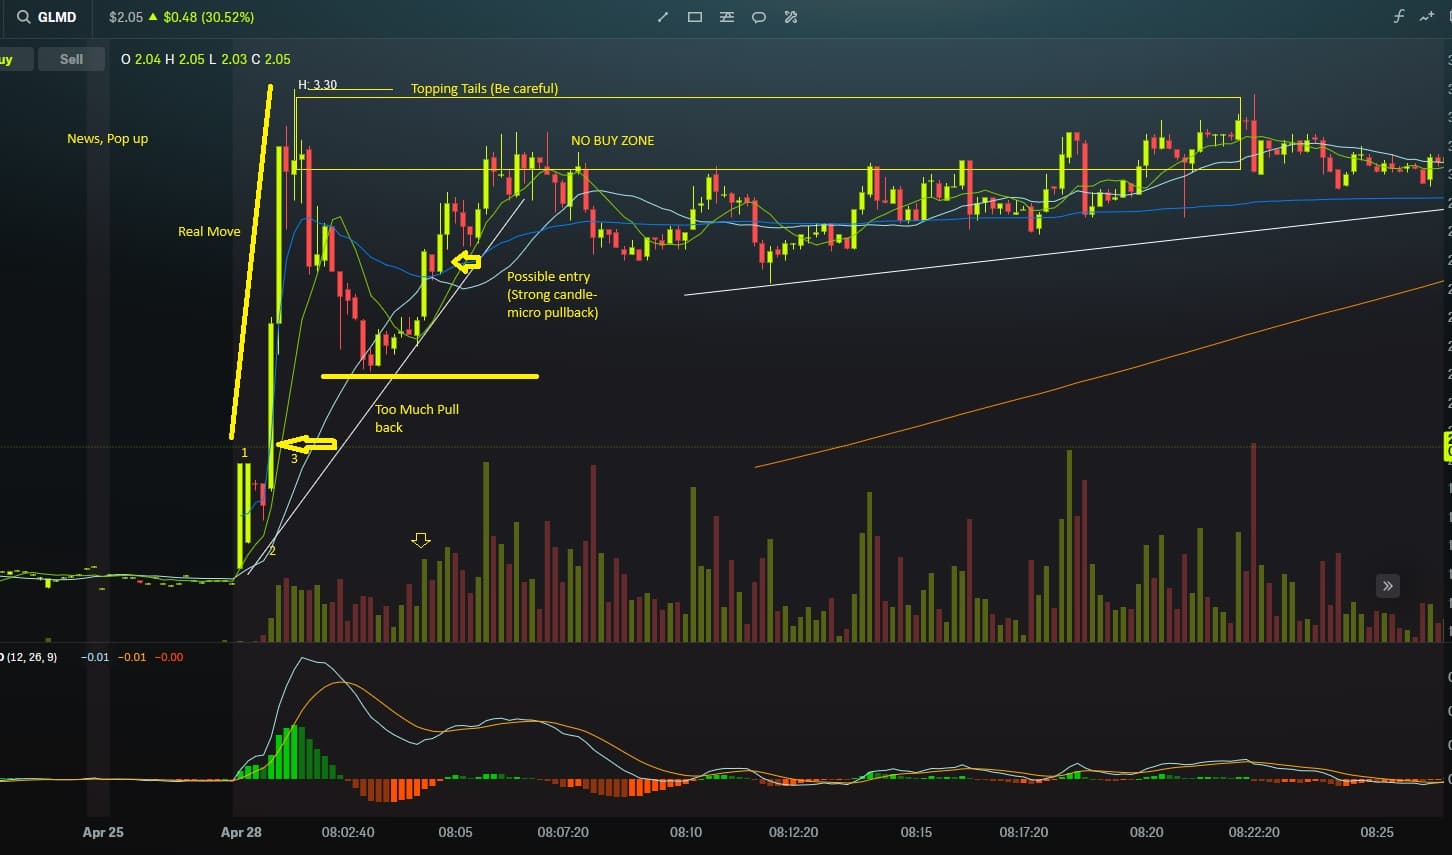Click the H: 3.30 high label
Viewport: 1452px width, 855px height.
coord(318,85)
